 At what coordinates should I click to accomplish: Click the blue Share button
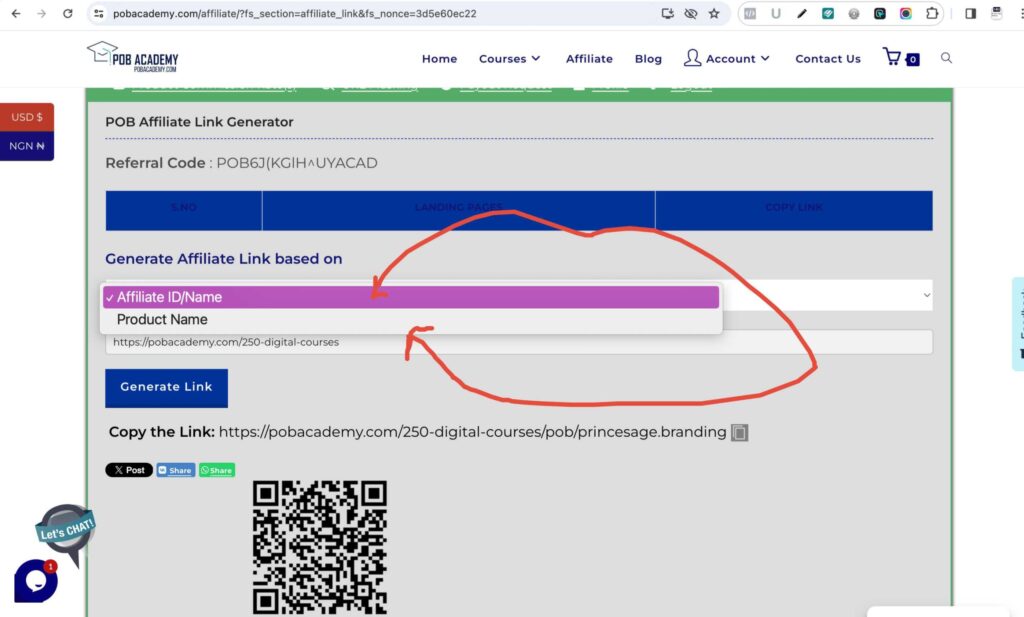point(176,470)
